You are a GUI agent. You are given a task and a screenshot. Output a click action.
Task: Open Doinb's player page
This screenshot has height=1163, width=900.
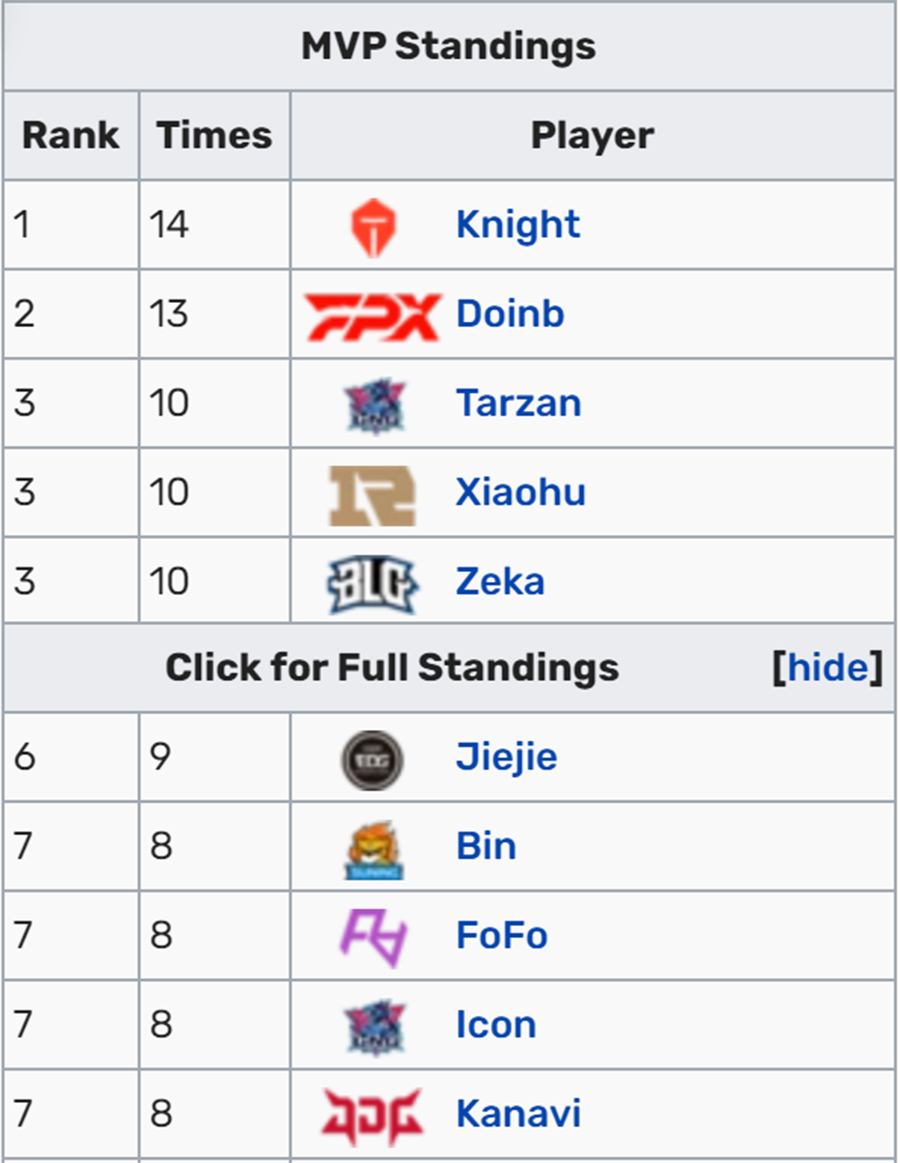[510, 314]
